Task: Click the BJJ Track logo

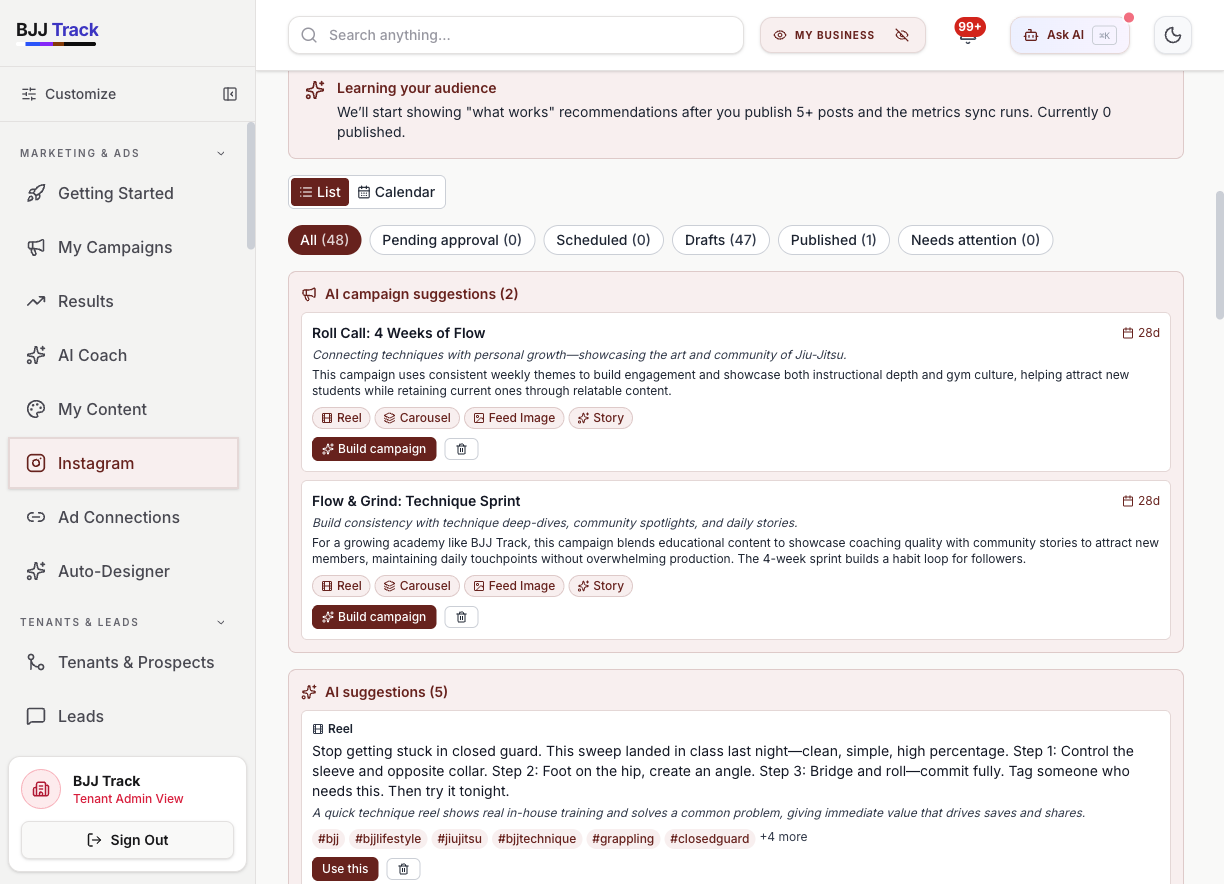Action: tap(57, 31)
